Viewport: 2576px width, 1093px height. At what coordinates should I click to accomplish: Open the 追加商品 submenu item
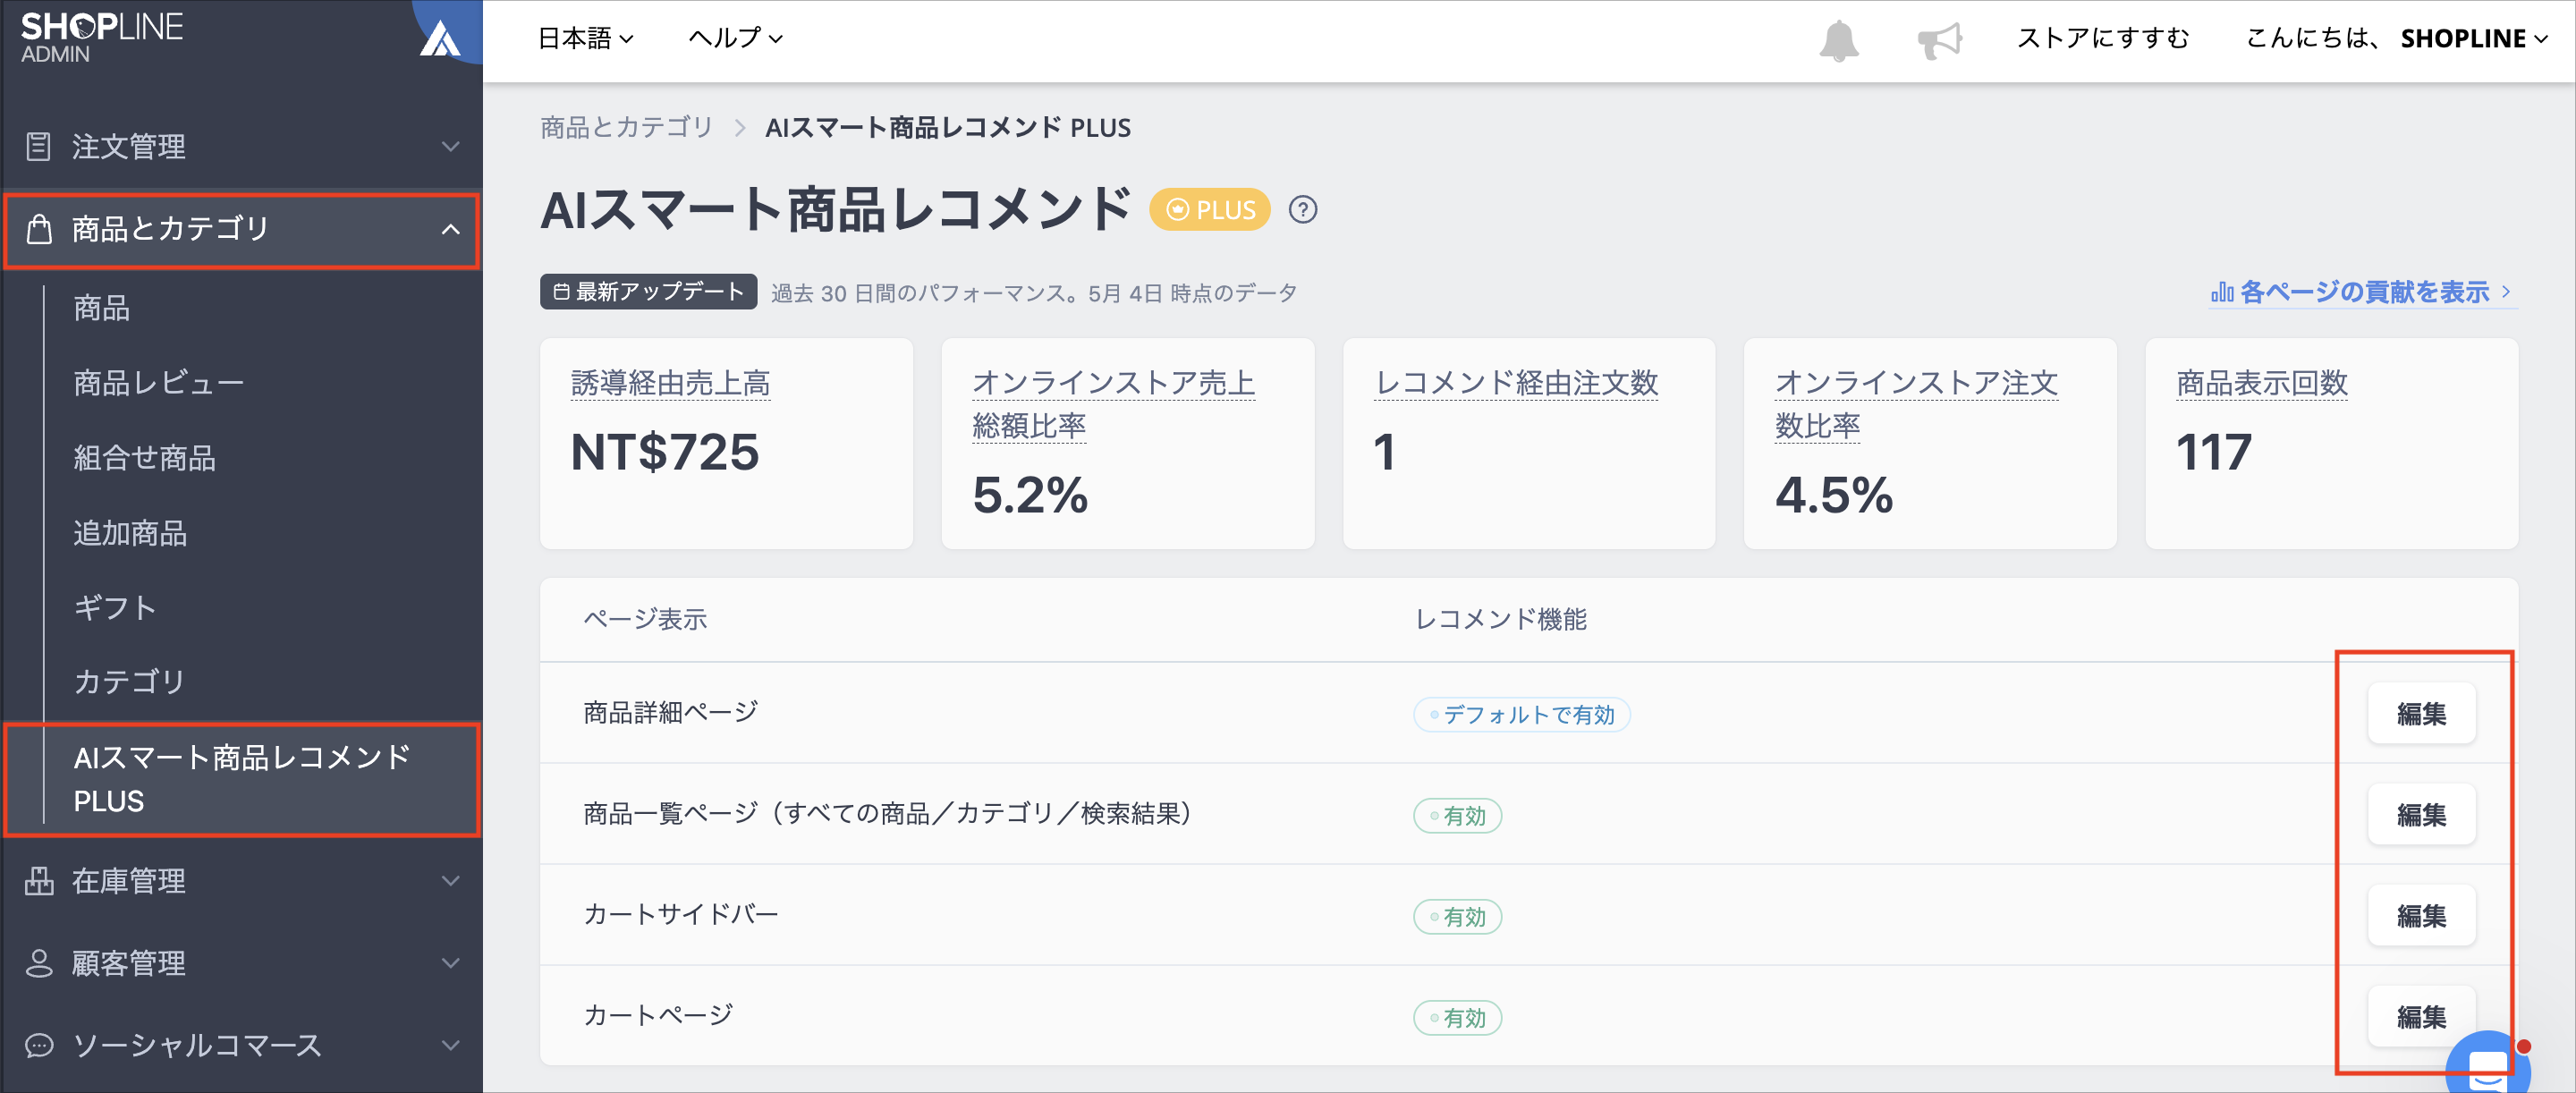(x=130, y=533)
